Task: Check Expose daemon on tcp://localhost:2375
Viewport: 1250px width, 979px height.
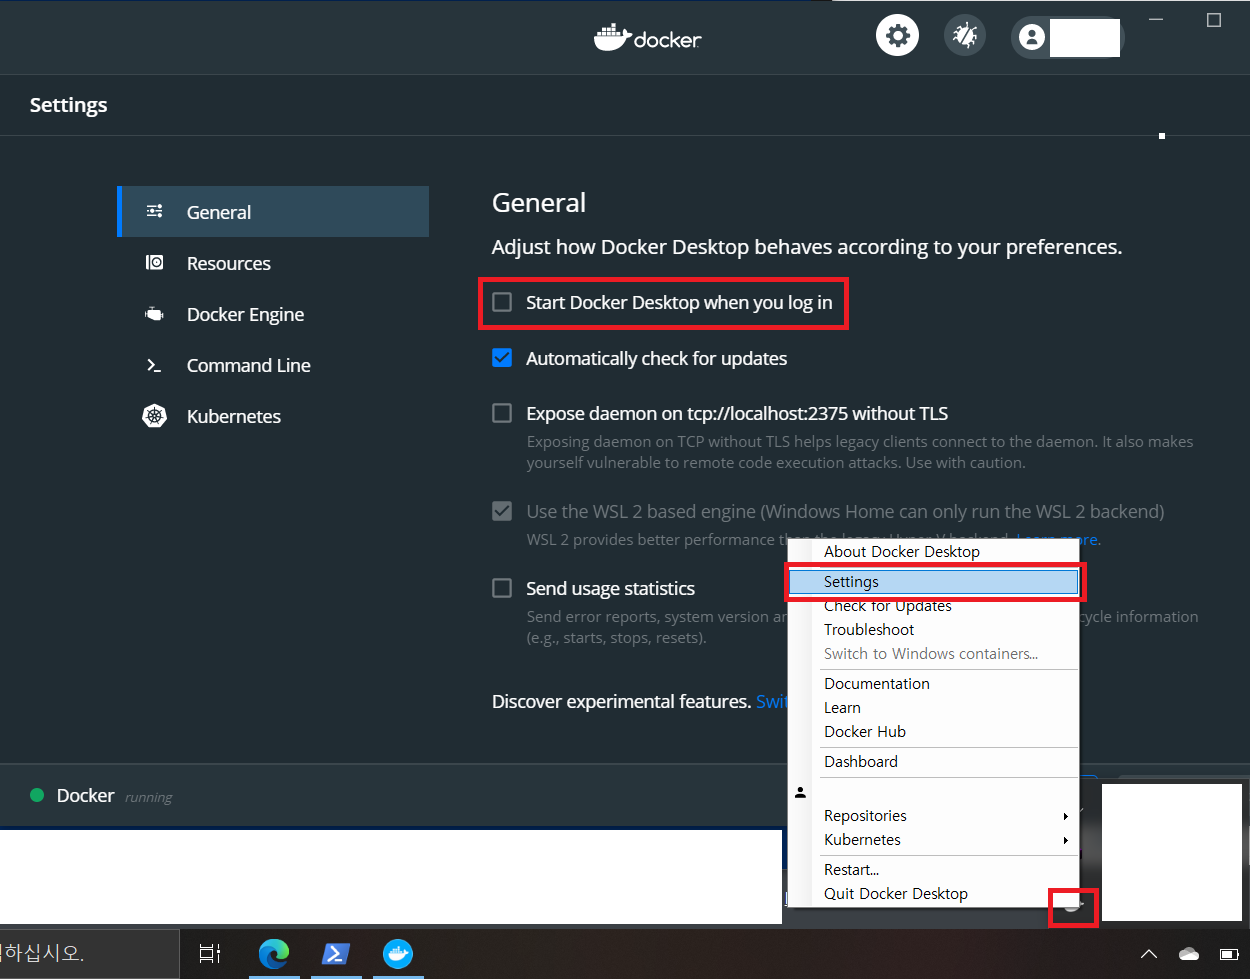Action: pos(502,413)
